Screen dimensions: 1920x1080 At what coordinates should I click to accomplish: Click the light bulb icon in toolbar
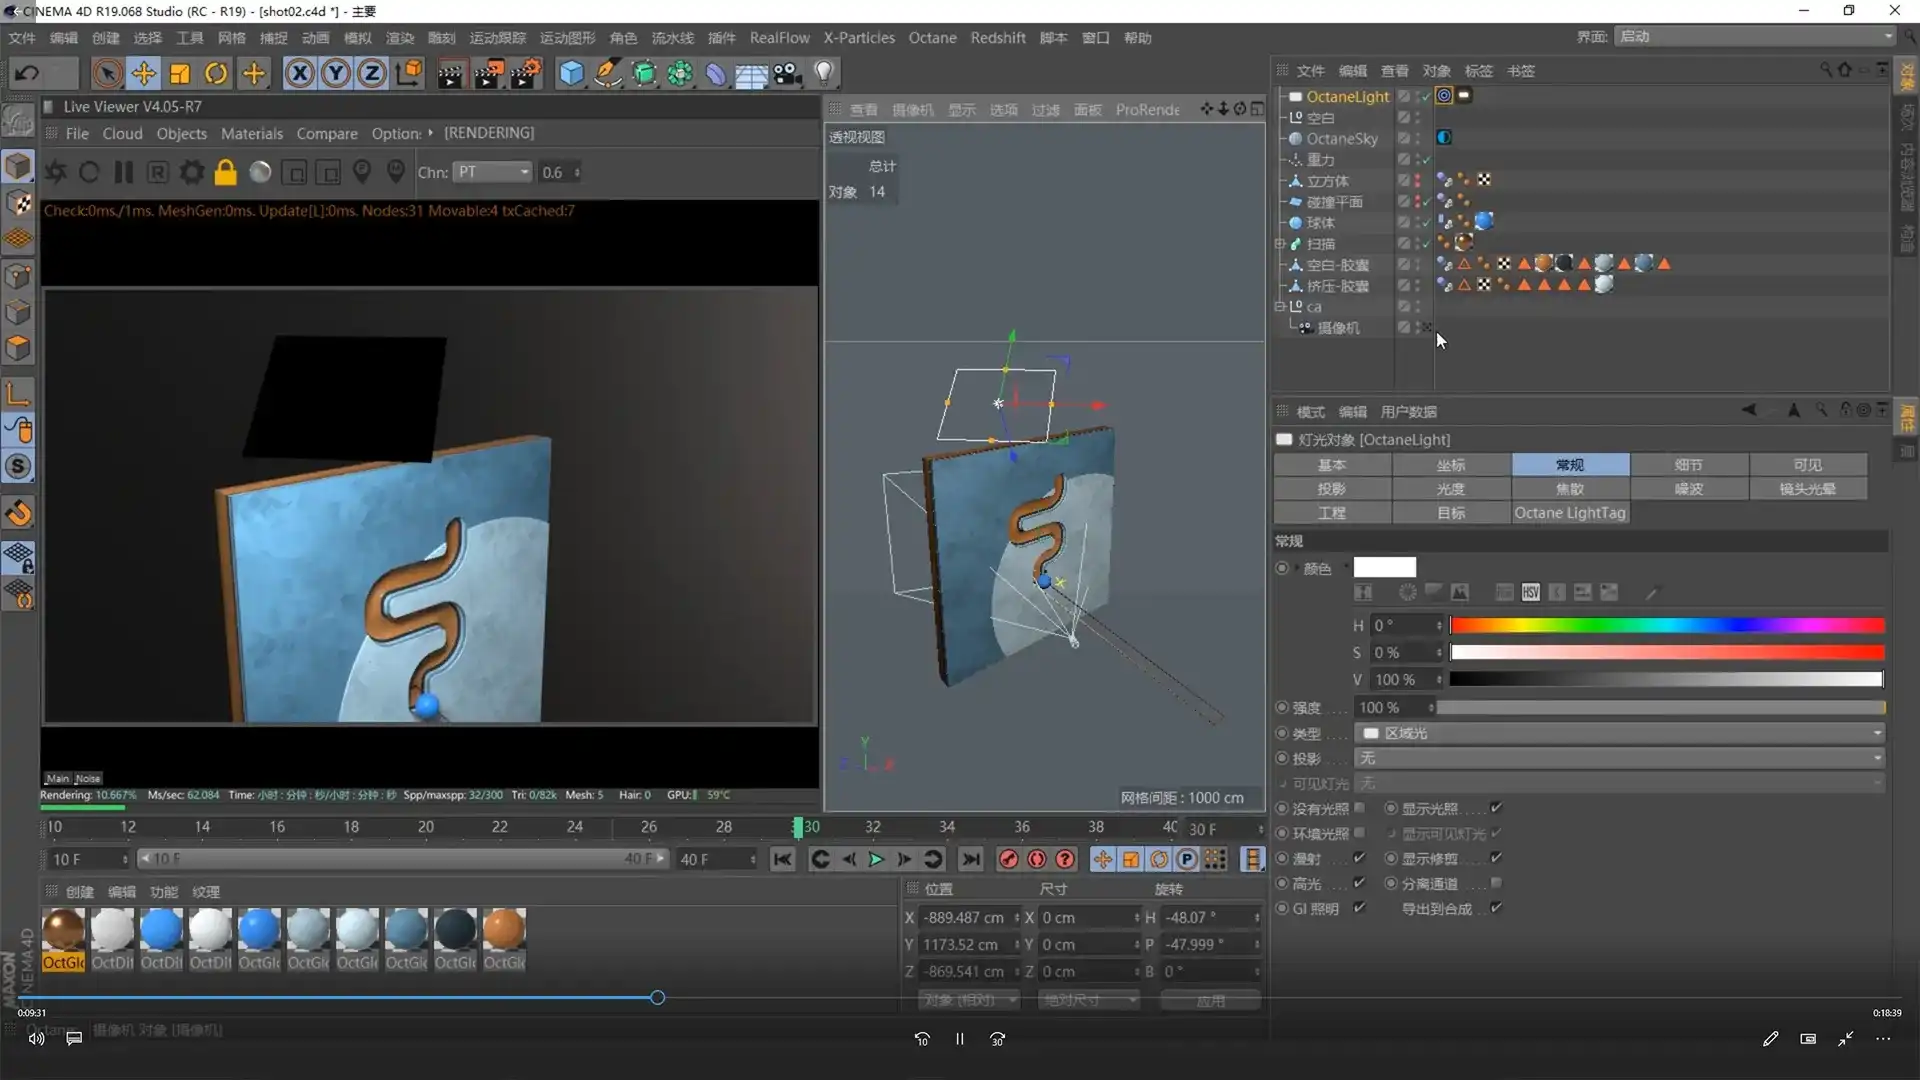point(824,73)
